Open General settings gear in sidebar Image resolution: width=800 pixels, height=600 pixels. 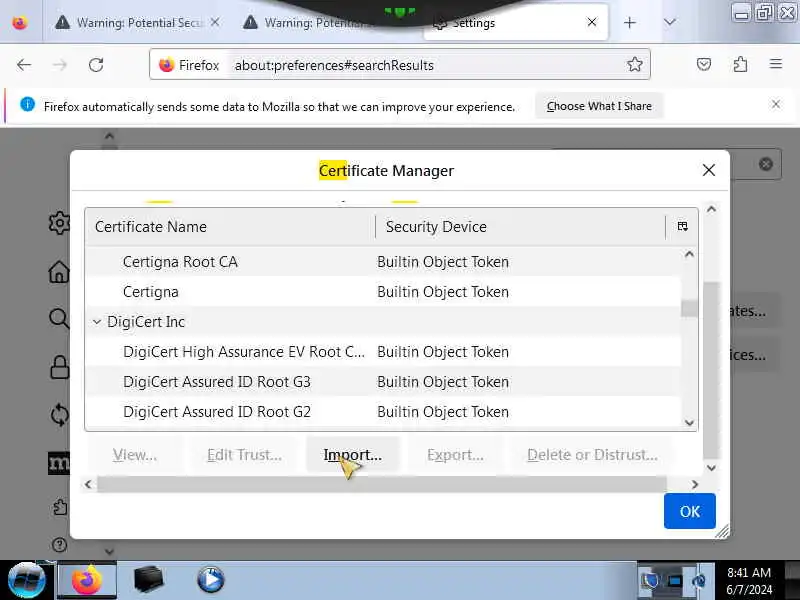(x=60, y=223)
